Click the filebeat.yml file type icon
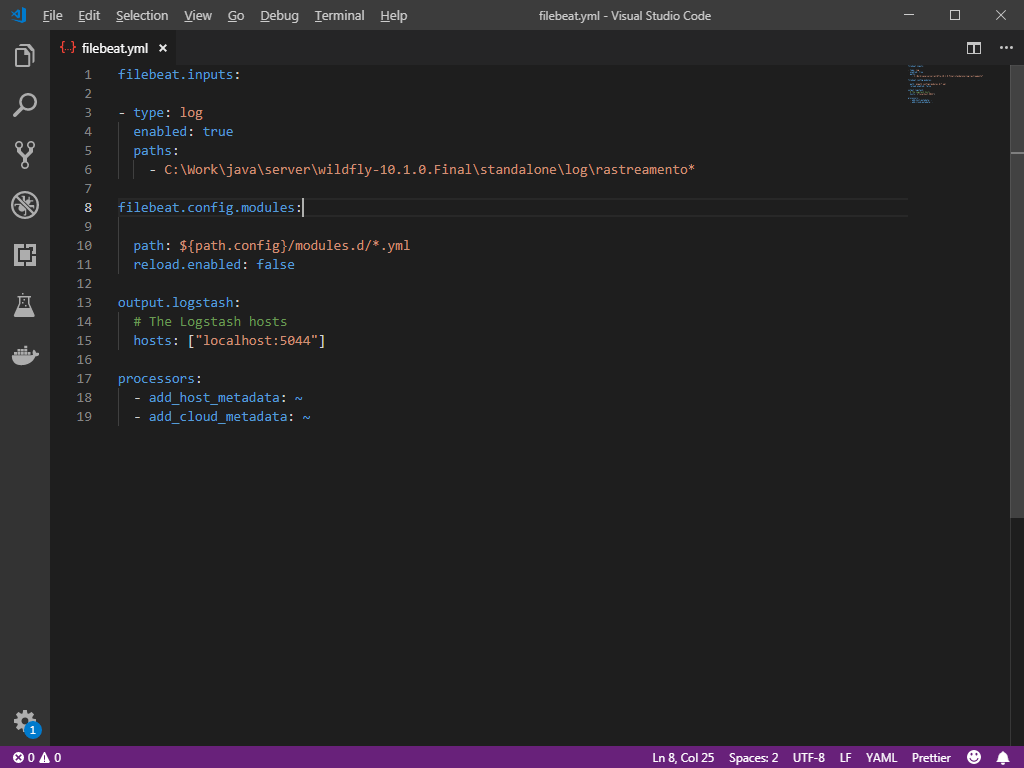 point(68,48)
